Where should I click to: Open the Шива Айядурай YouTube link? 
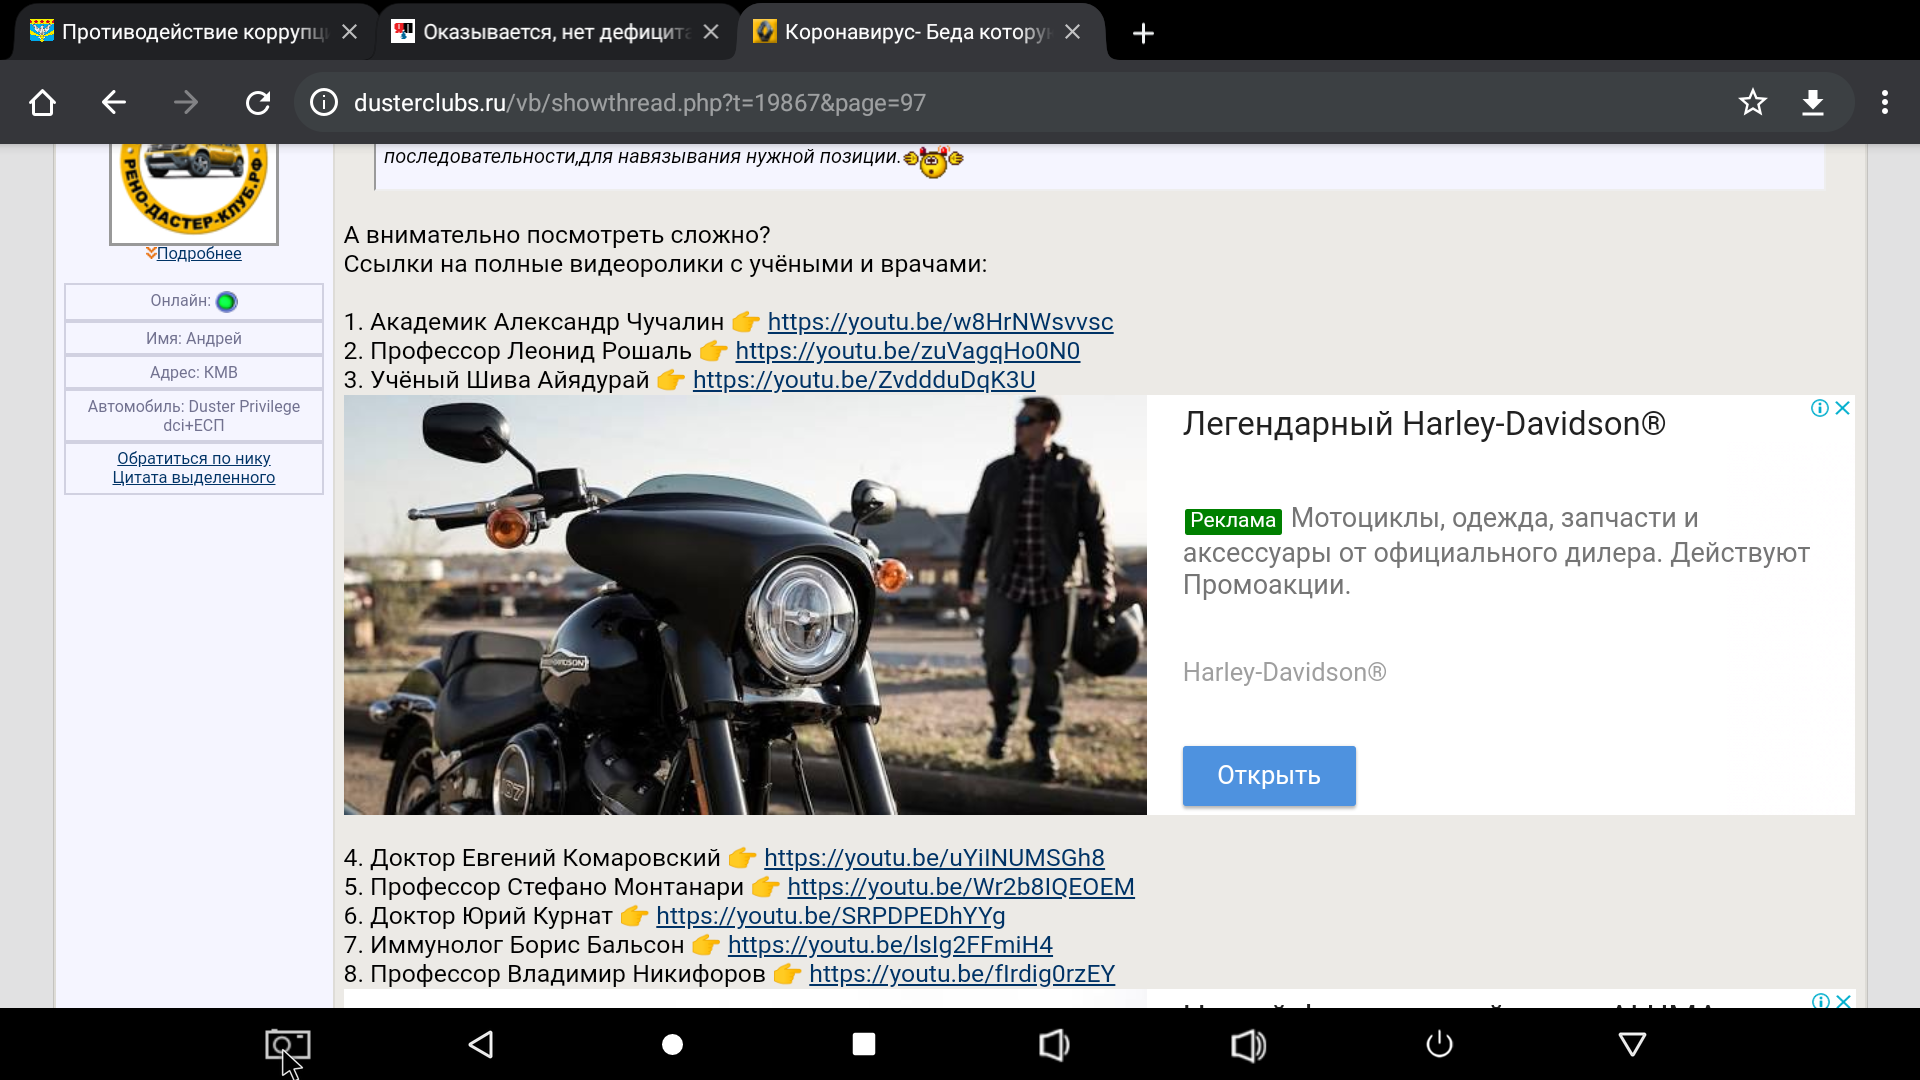point(864,380)
